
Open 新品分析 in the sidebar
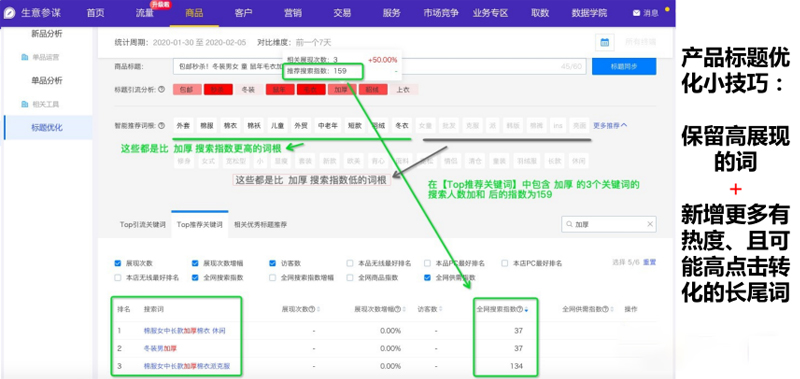pyautogui.click(x=47, y=34)
